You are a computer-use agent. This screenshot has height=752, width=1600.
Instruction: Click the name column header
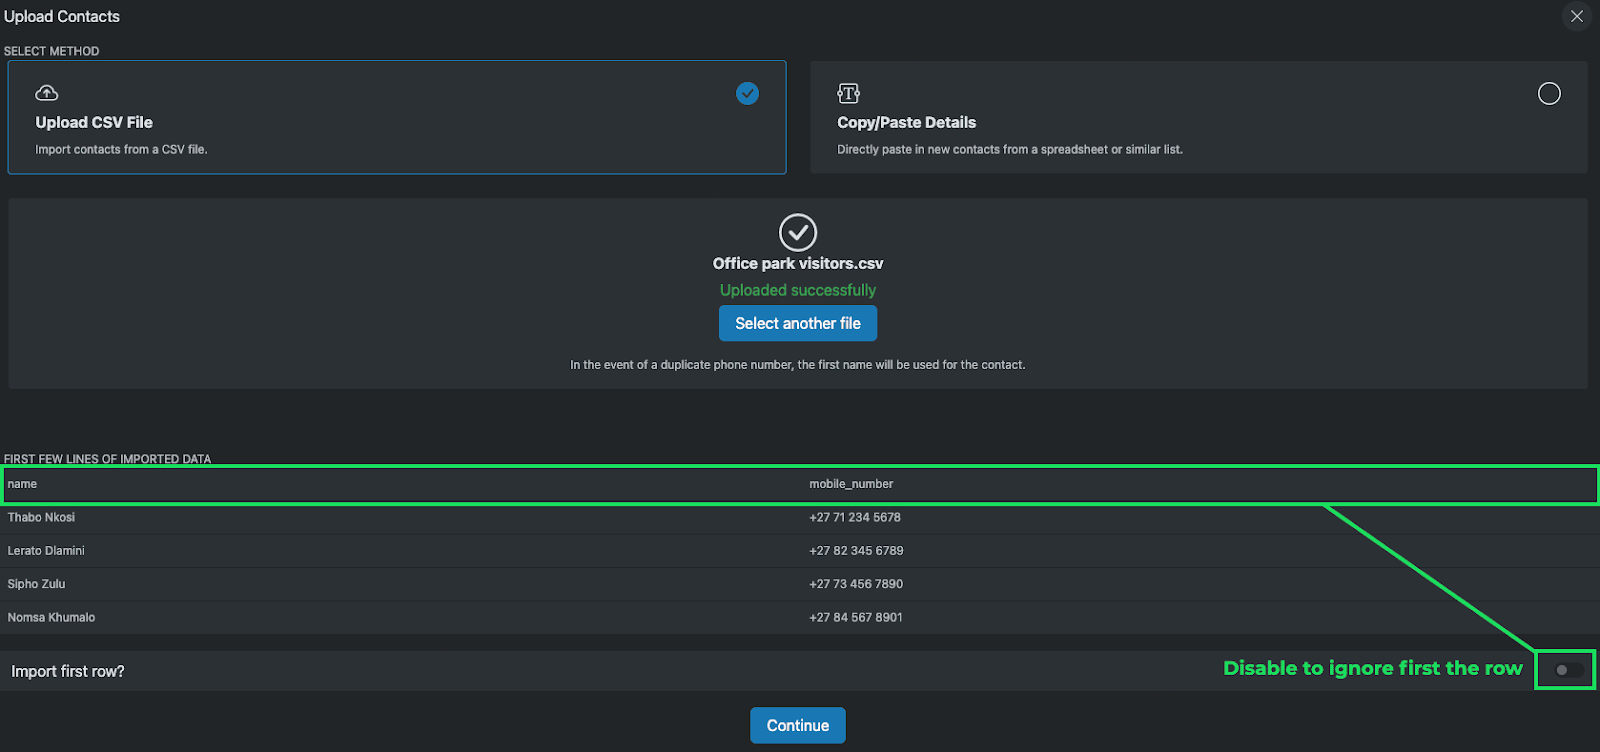point(23,484)
